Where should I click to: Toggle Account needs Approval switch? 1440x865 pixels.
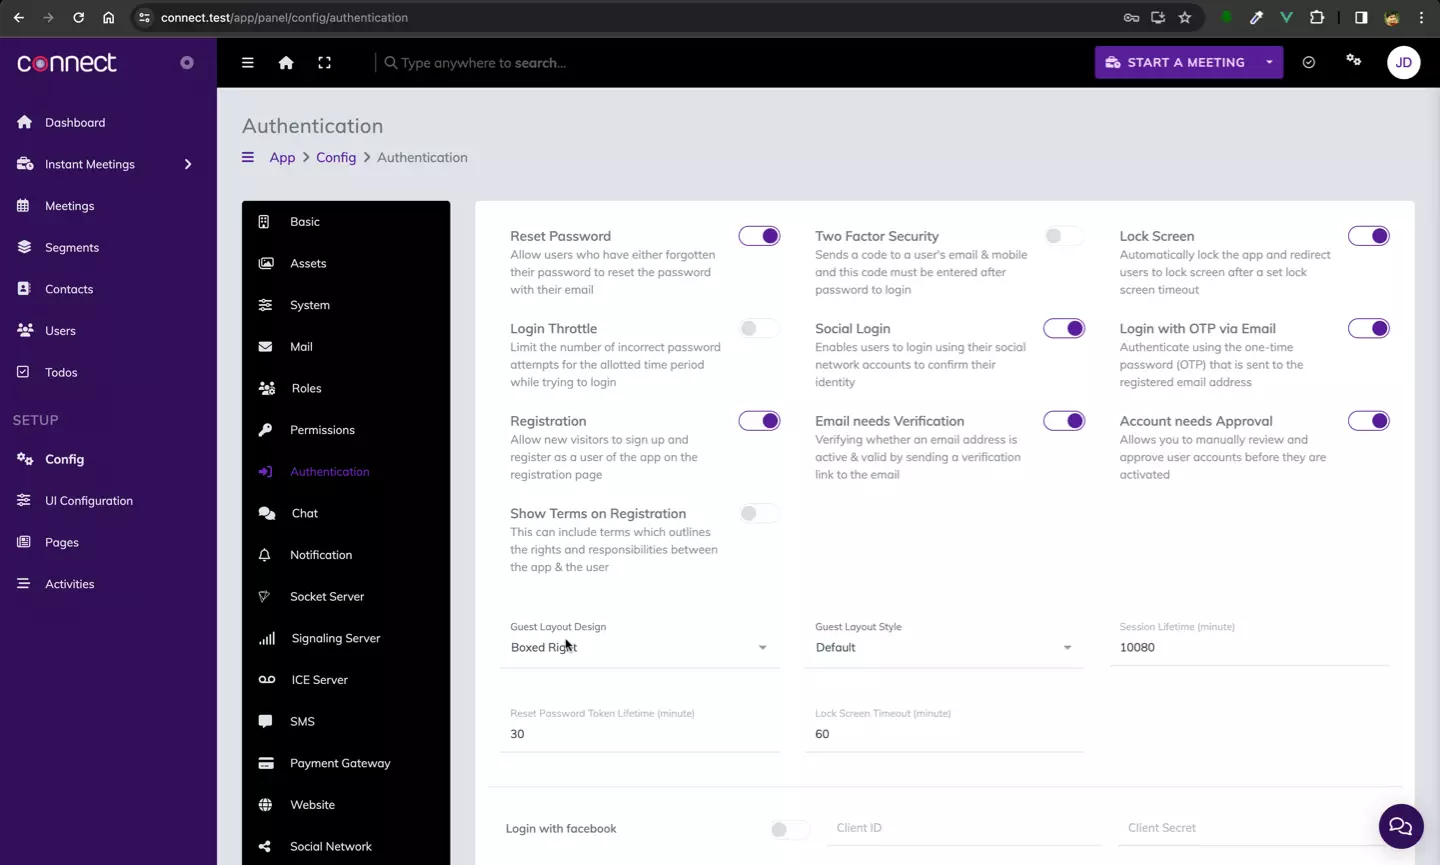tap(1368, 421)
